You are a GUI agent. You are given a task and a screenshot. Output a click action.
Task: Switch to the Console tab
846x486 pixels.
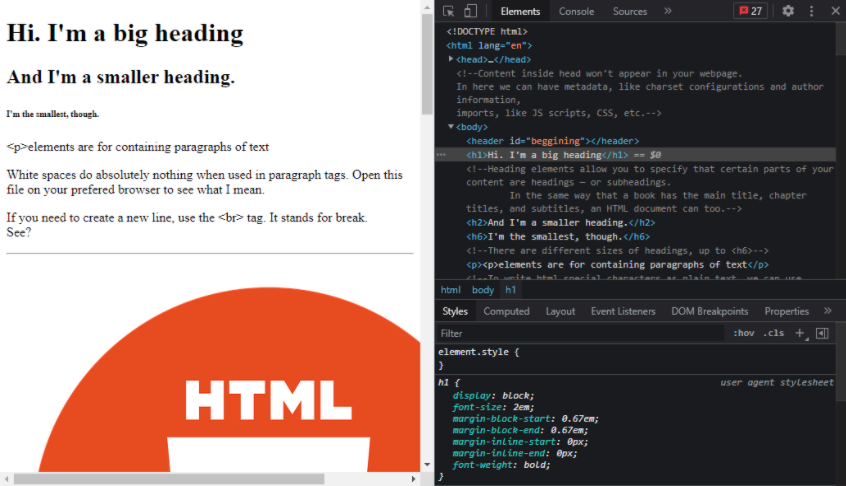[576, 11]
